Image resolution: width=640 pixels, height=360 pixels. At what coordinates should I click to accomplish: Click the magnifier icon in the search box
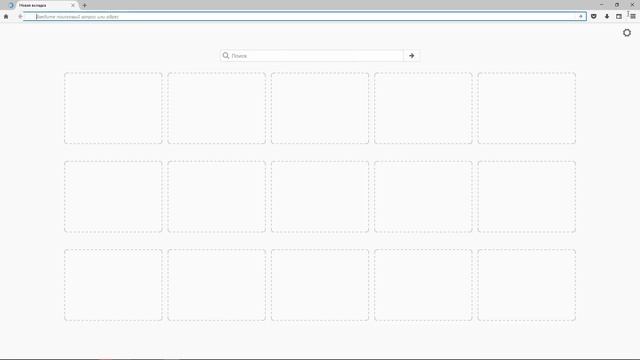point(226,56)
